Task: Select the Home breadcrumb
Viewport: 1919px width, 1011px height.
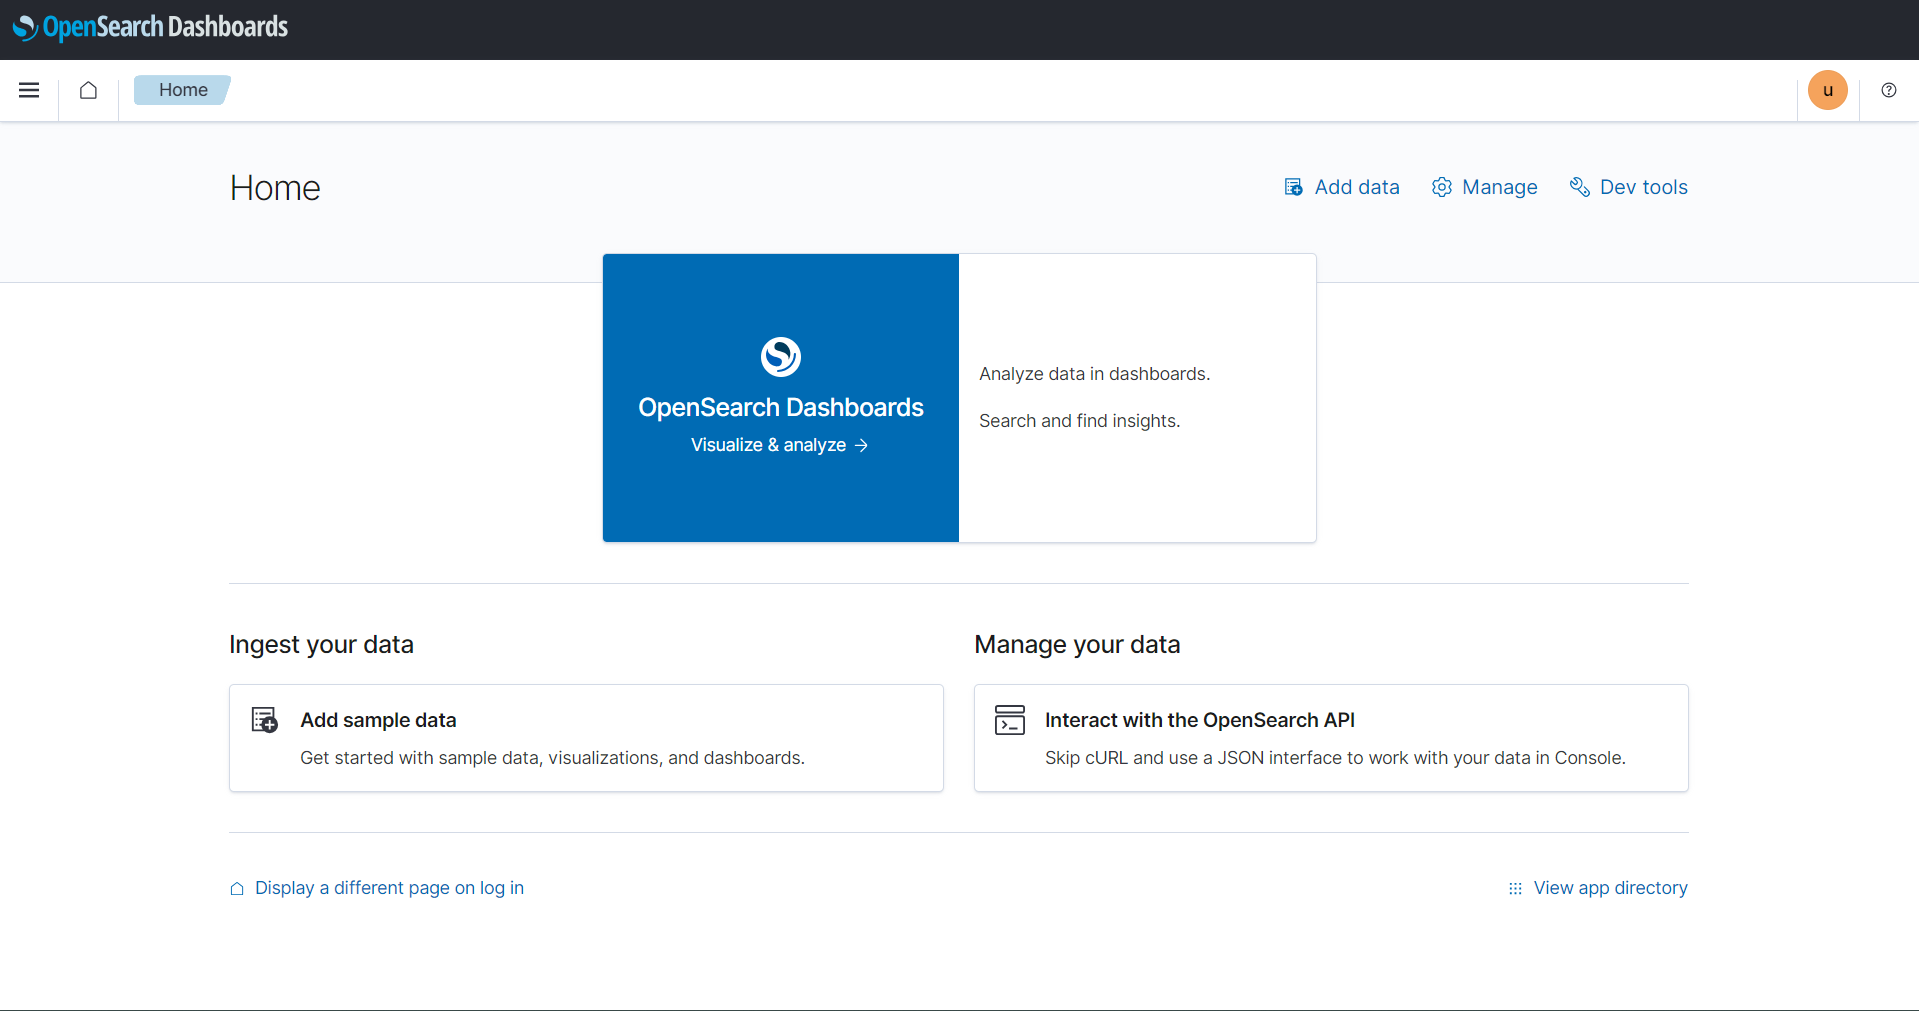Action: 183,90
